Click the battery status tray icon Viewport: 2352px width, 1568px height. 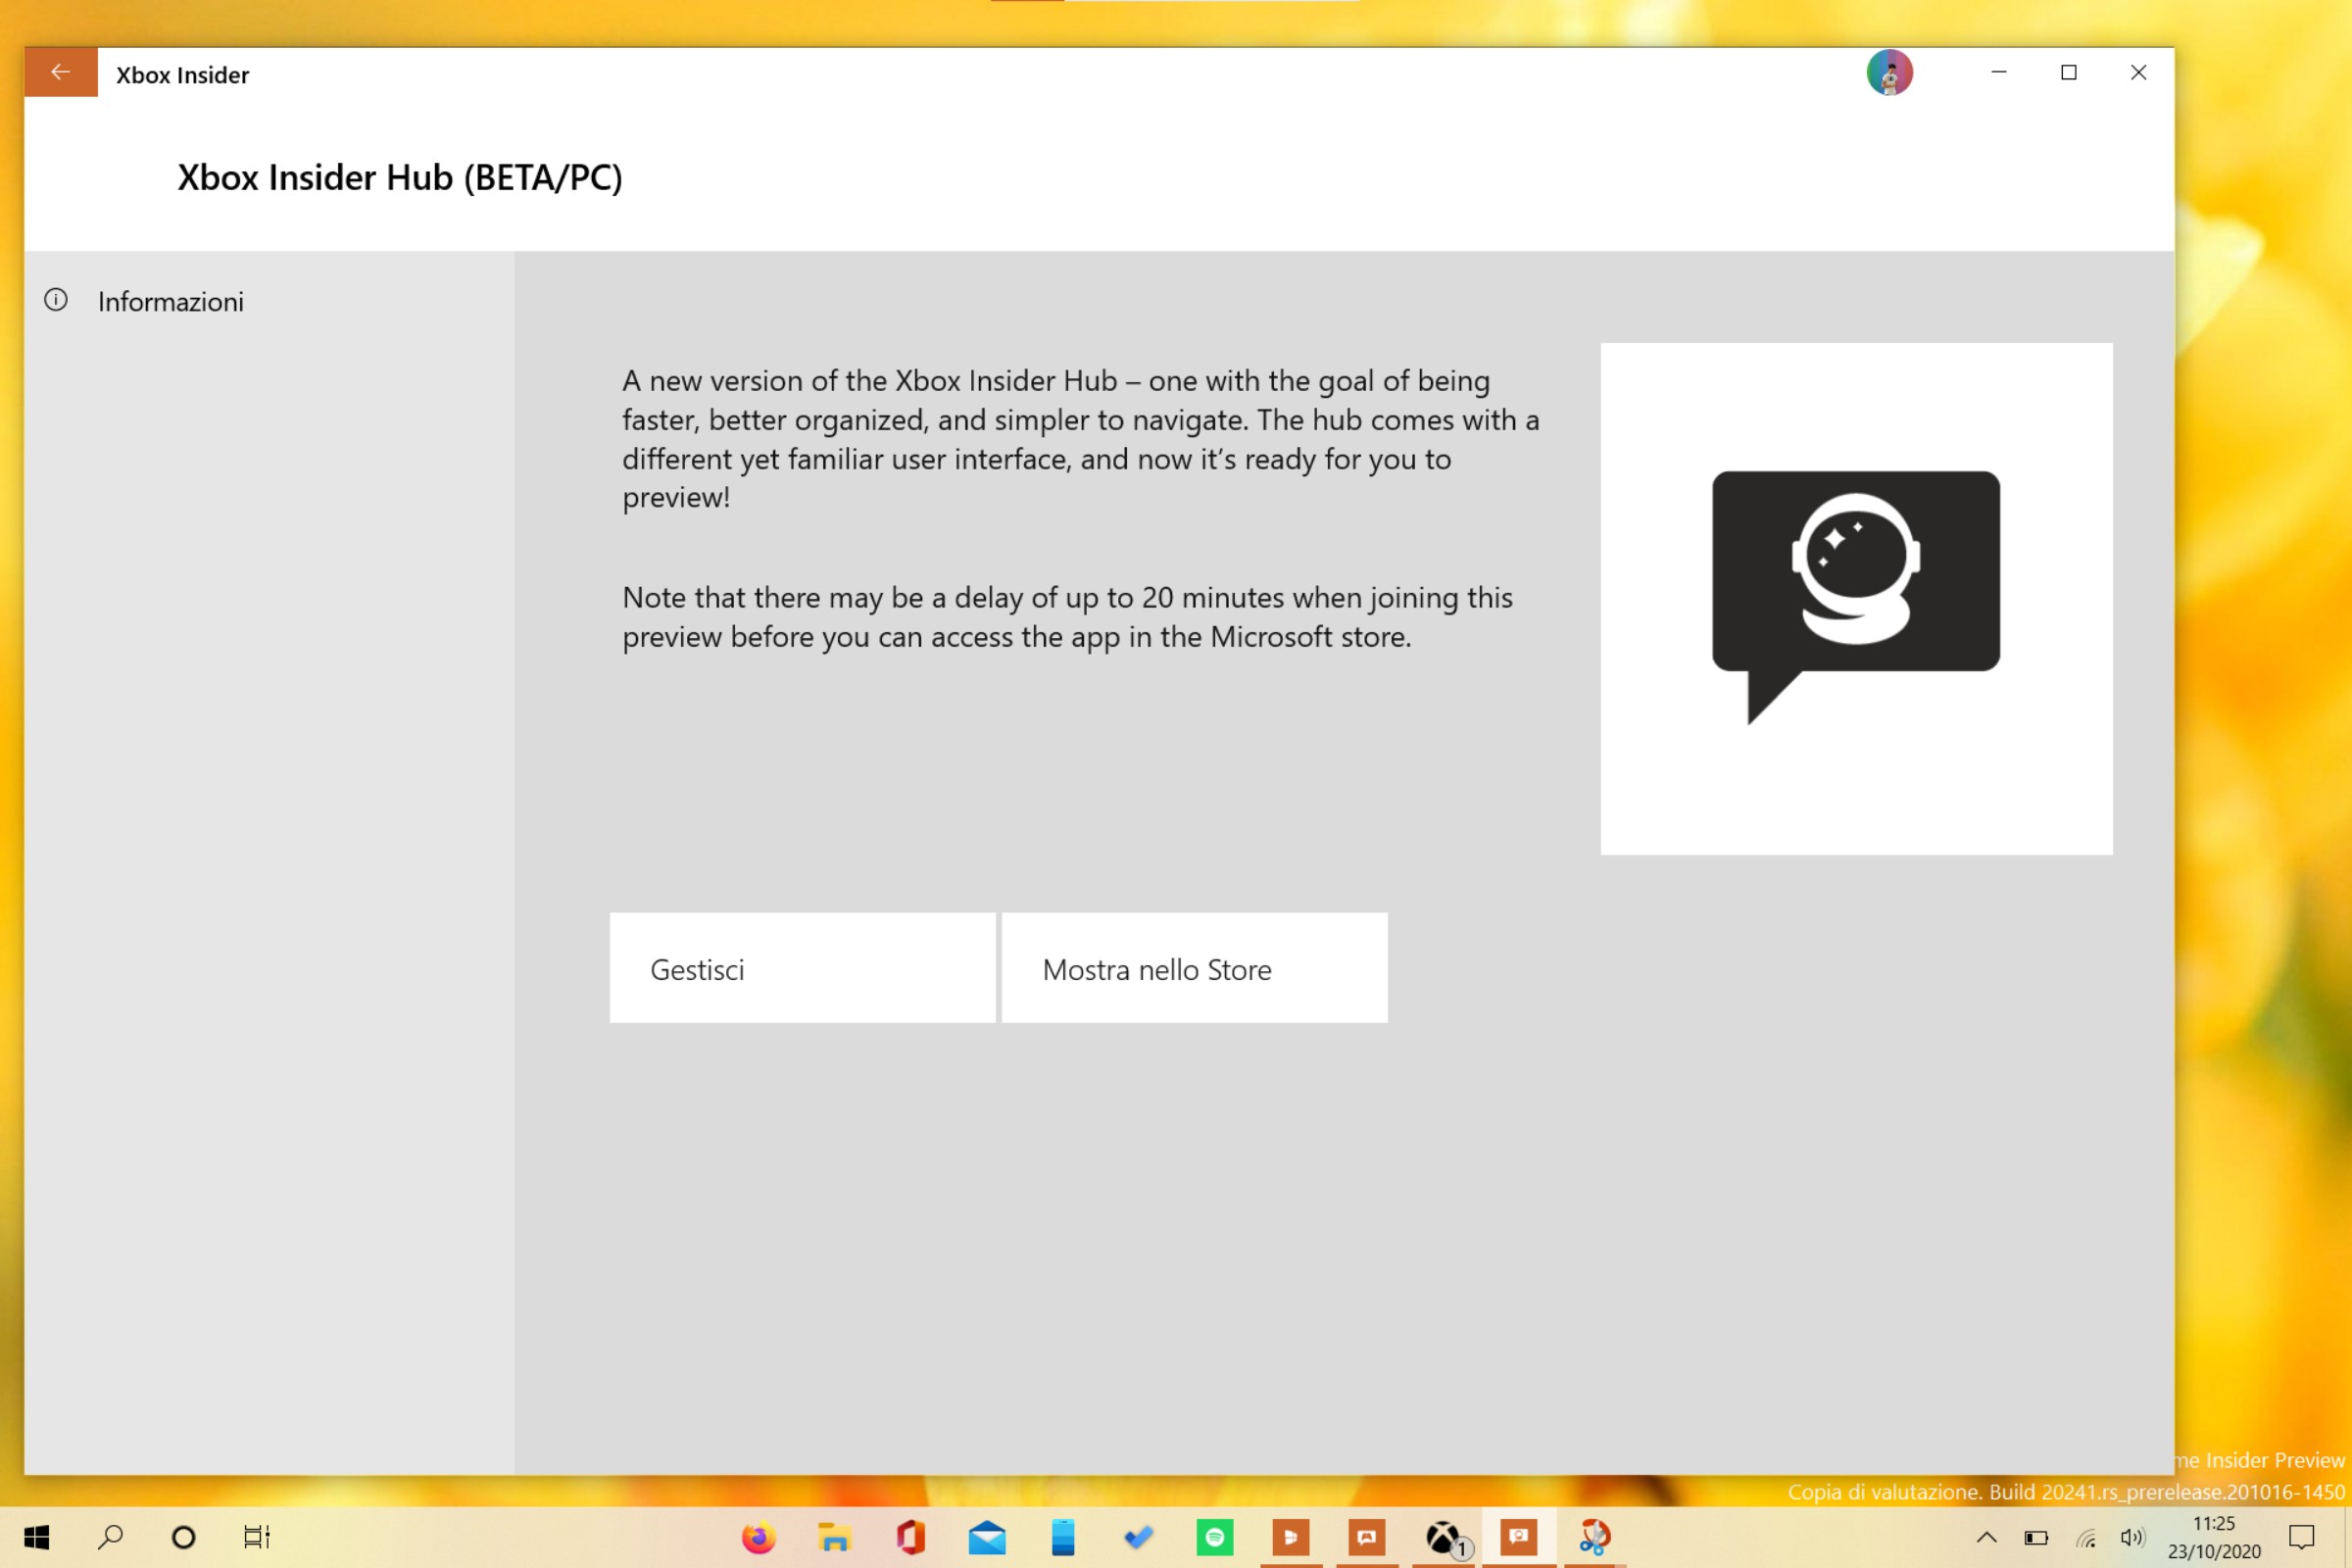pyautogui.click(x=2036, y=1537)
